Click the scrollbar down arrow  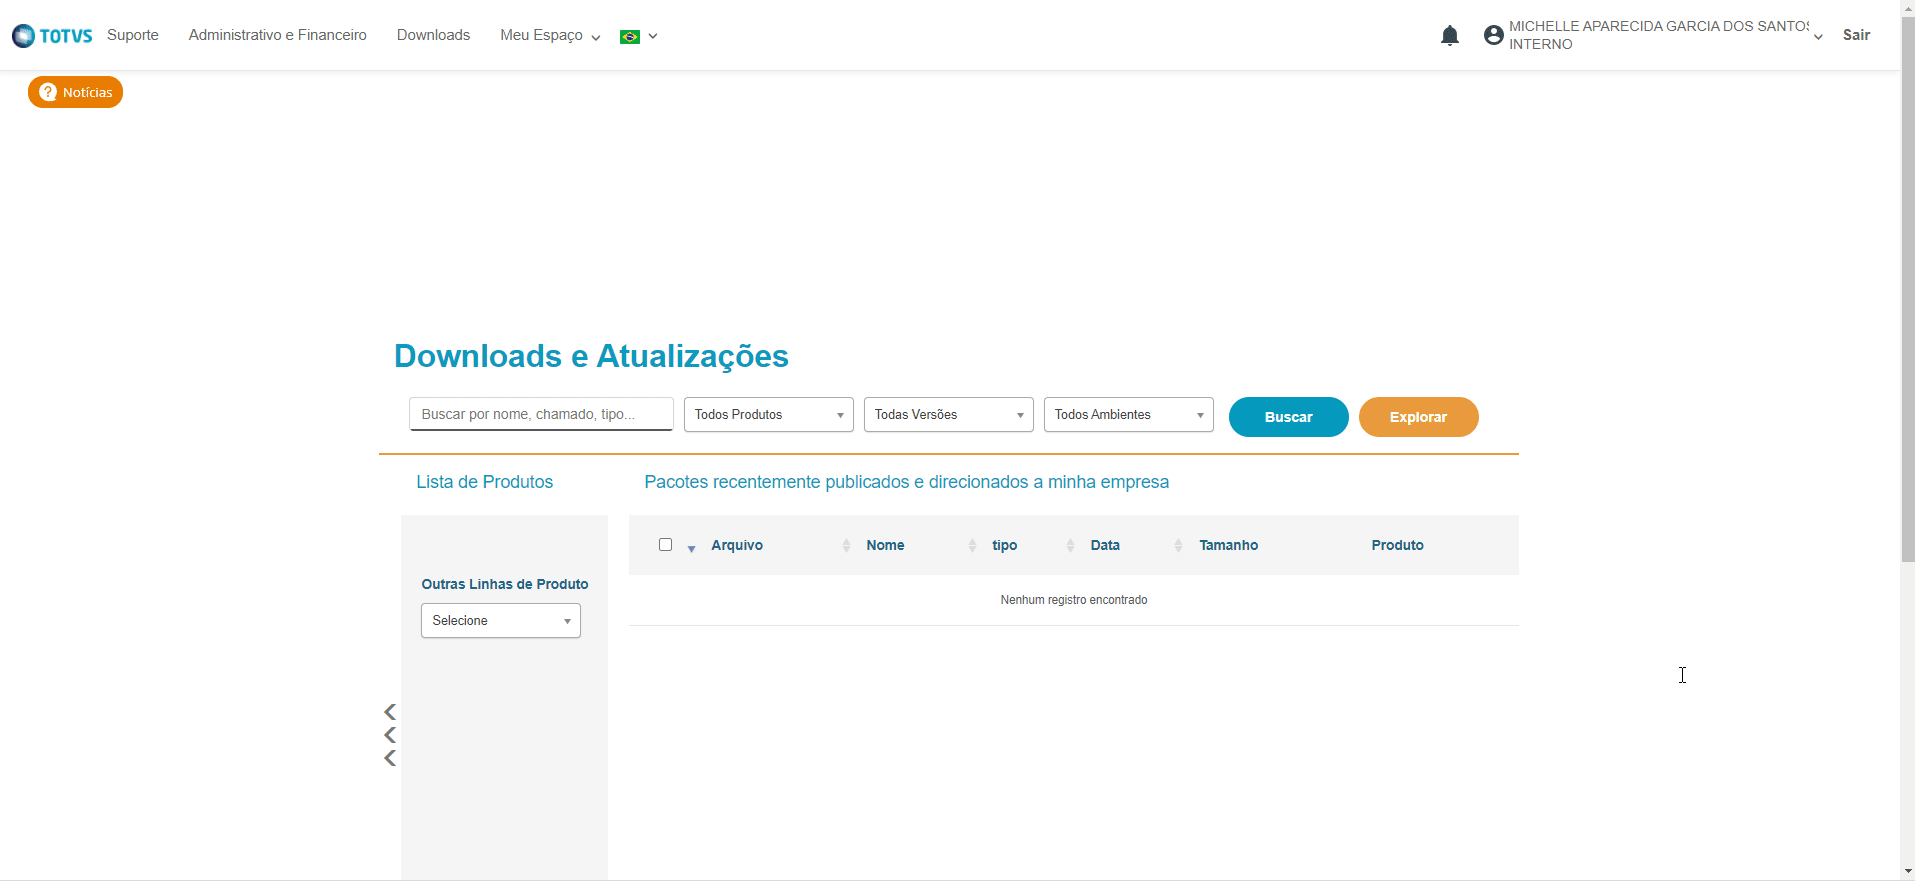point(1907,872)
